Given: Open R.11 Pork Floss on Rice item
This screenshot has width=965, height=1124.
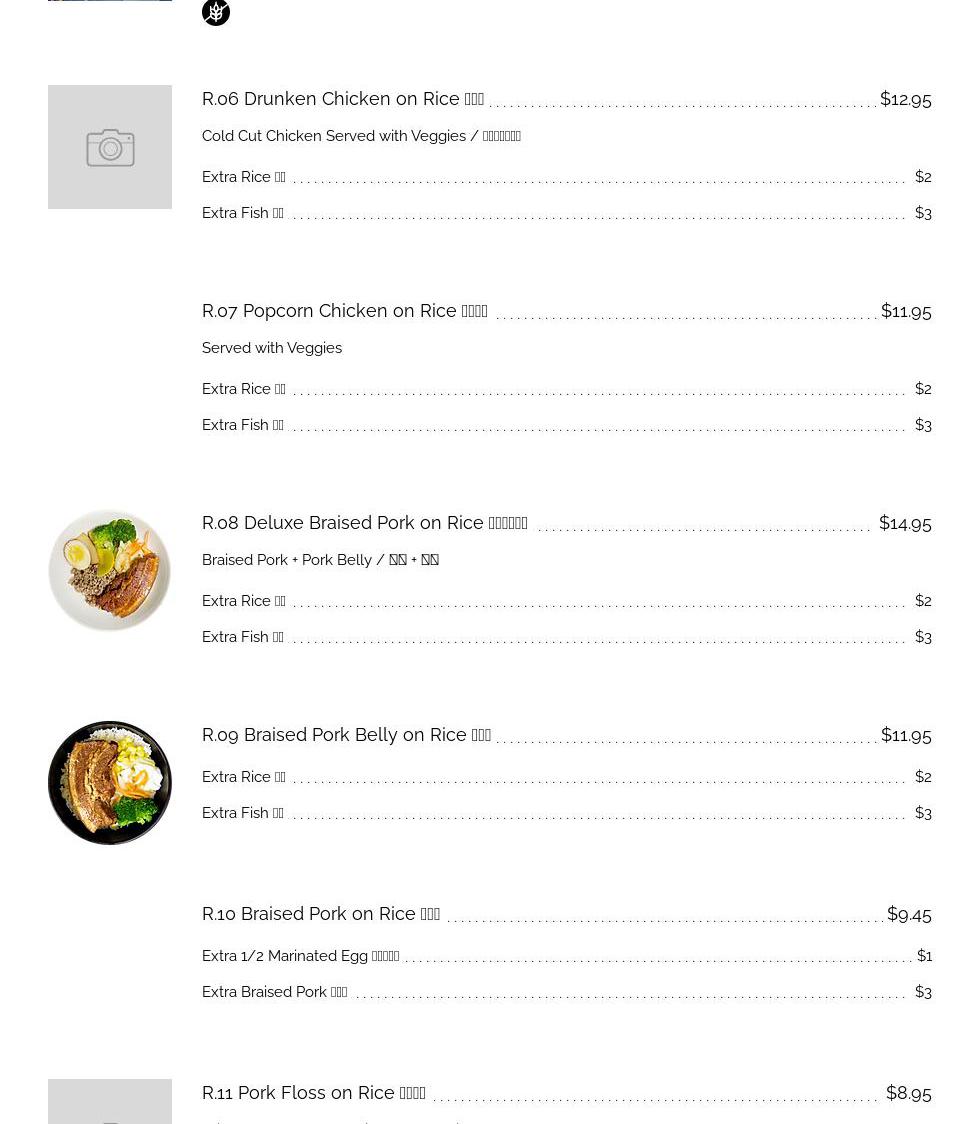Looking at the screenshot, I should point(314,1093).
